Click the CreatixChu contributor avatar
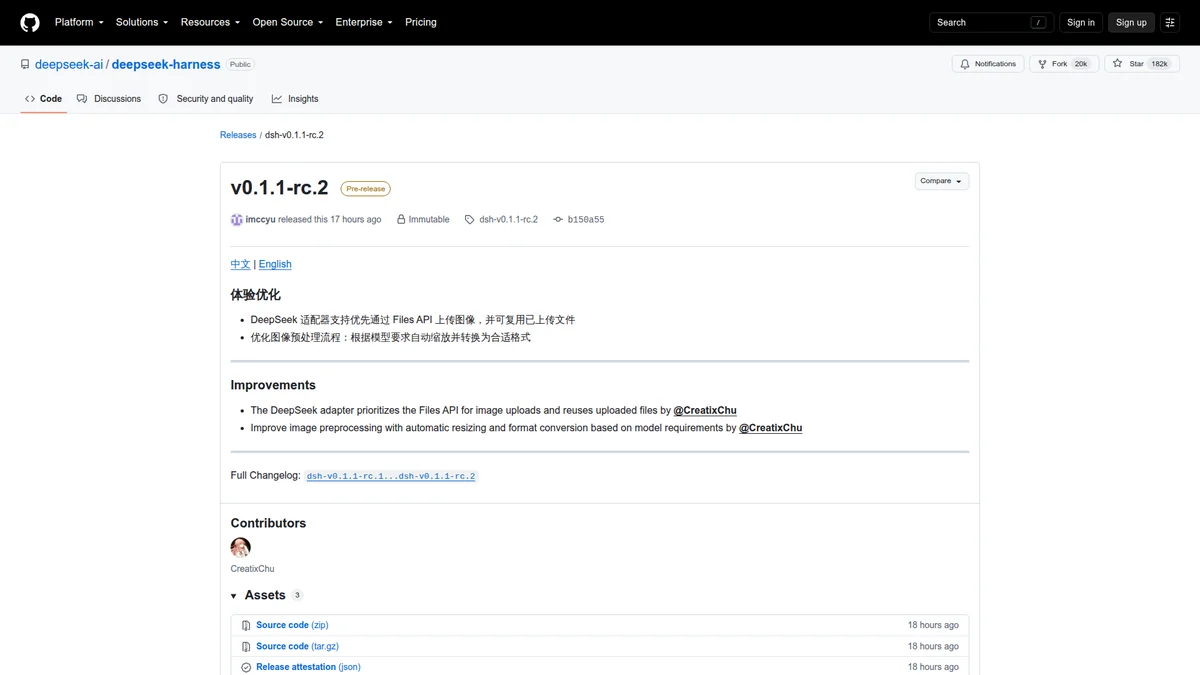 tap(241, 547)
